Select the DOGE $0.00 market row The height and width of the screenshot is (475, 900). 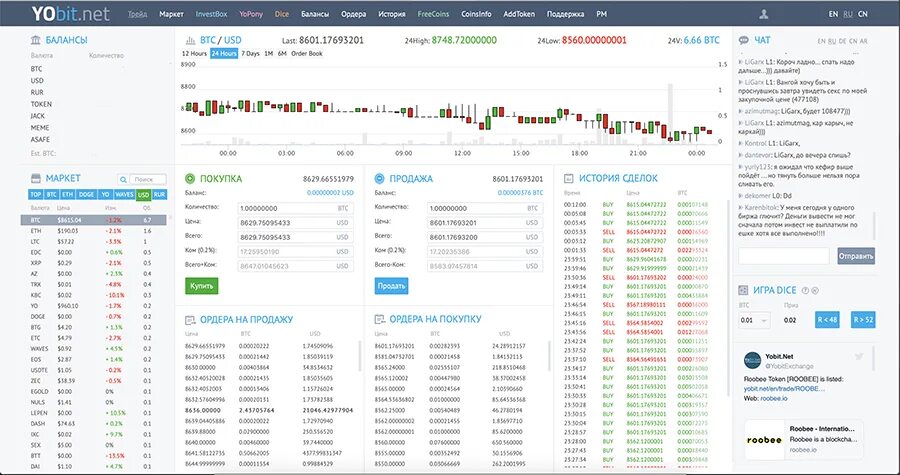[x=94, y=317]
